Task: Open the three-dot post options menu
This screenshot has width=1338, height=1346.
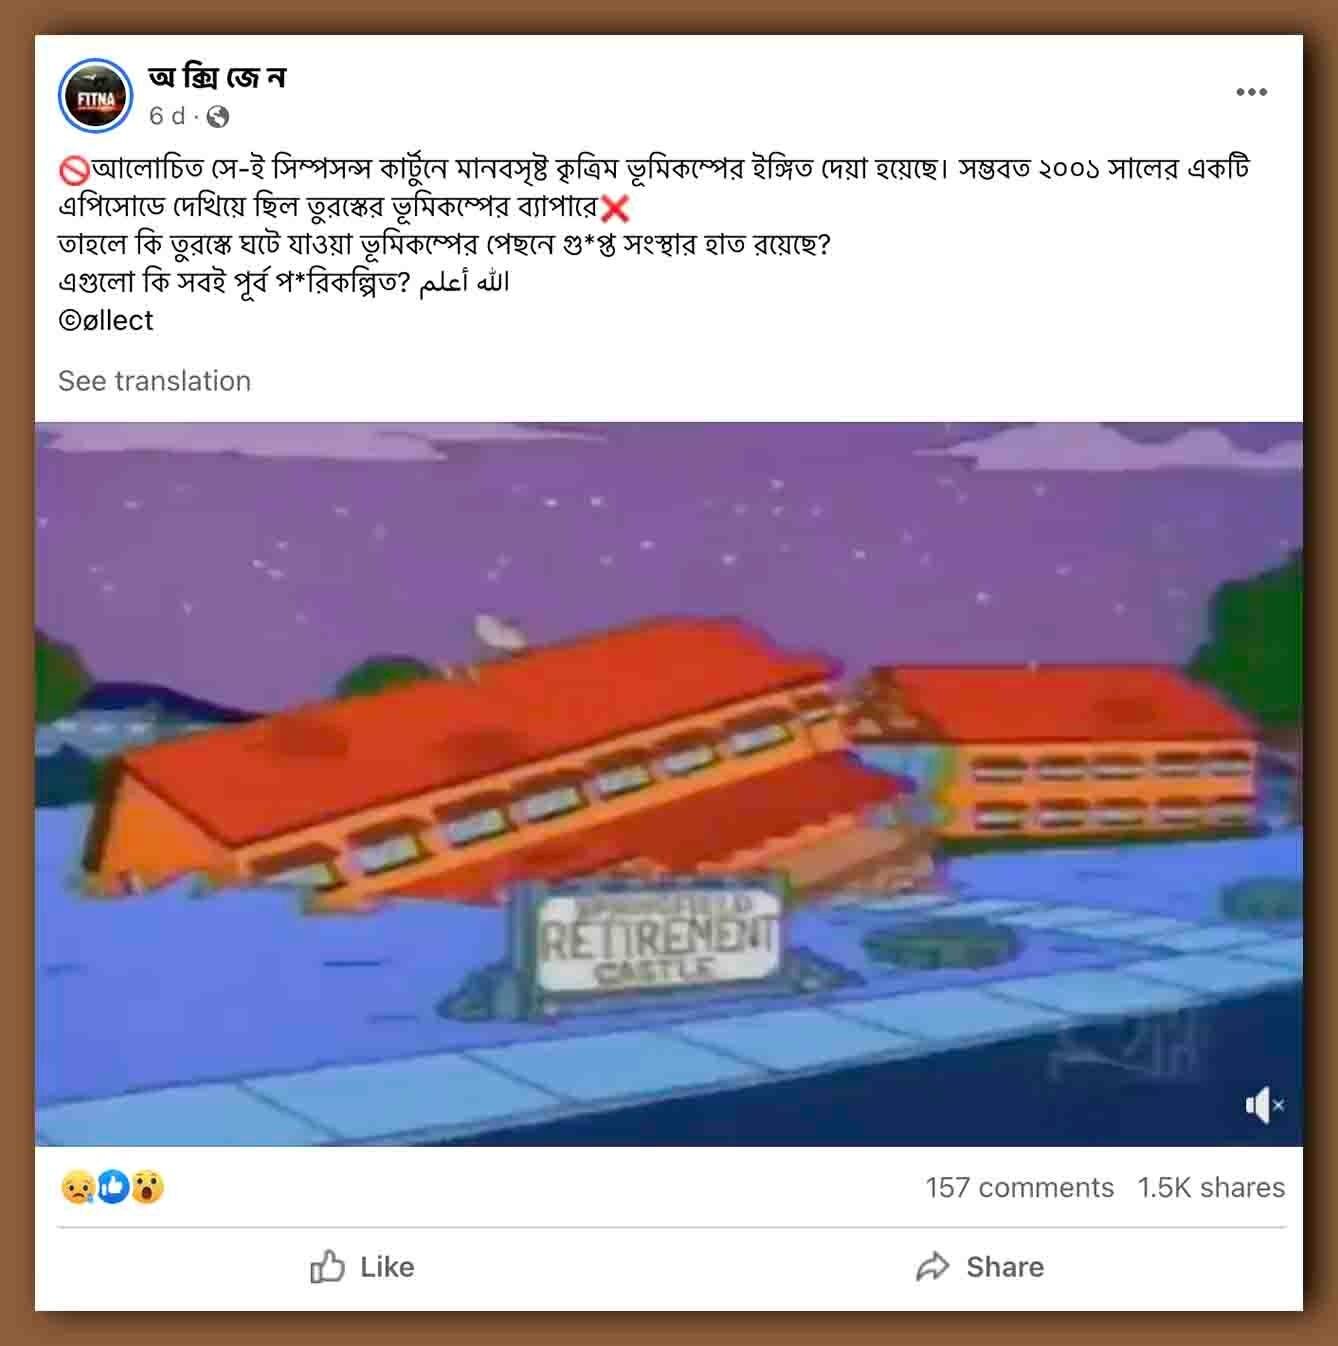Action: pos(1251,92)
